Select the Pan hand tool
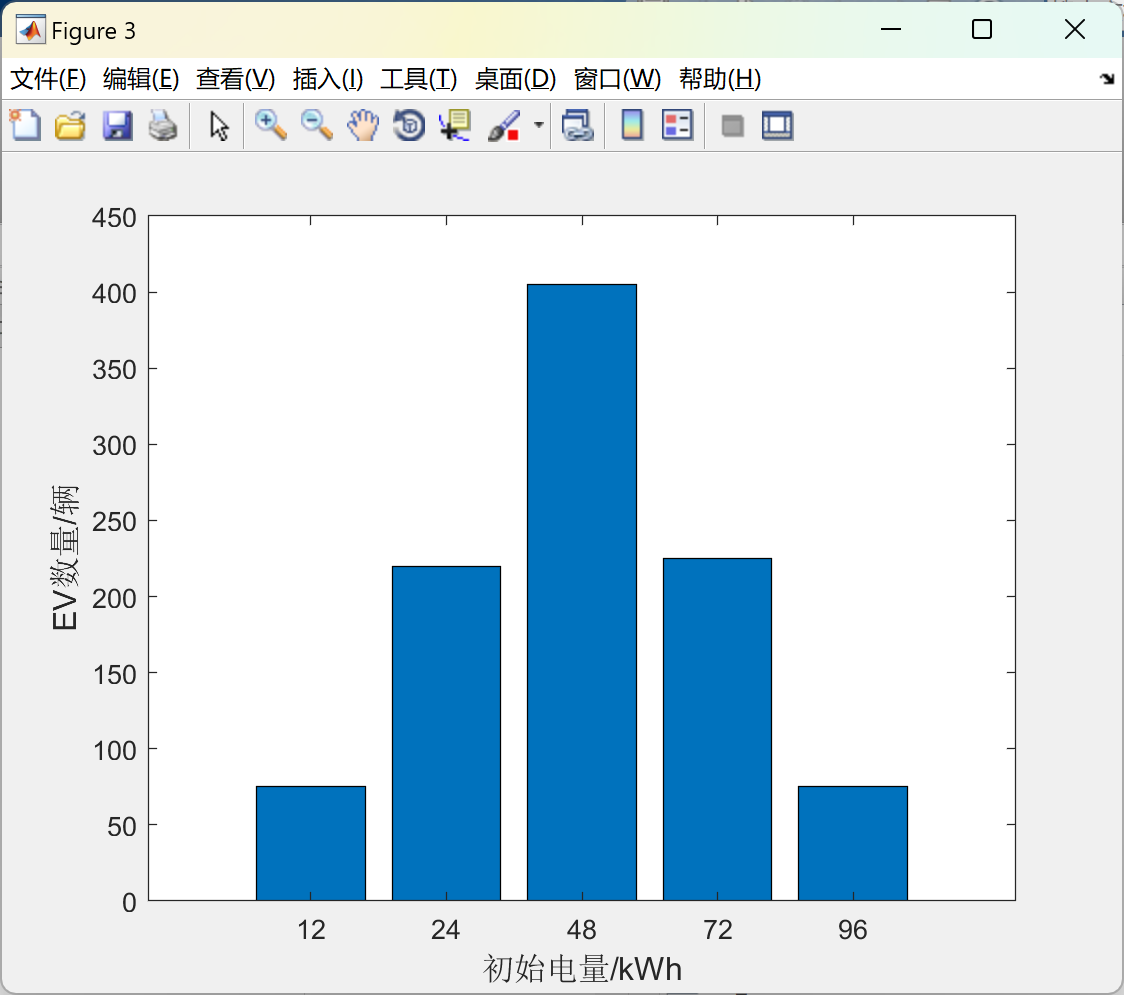 point(363,125)
